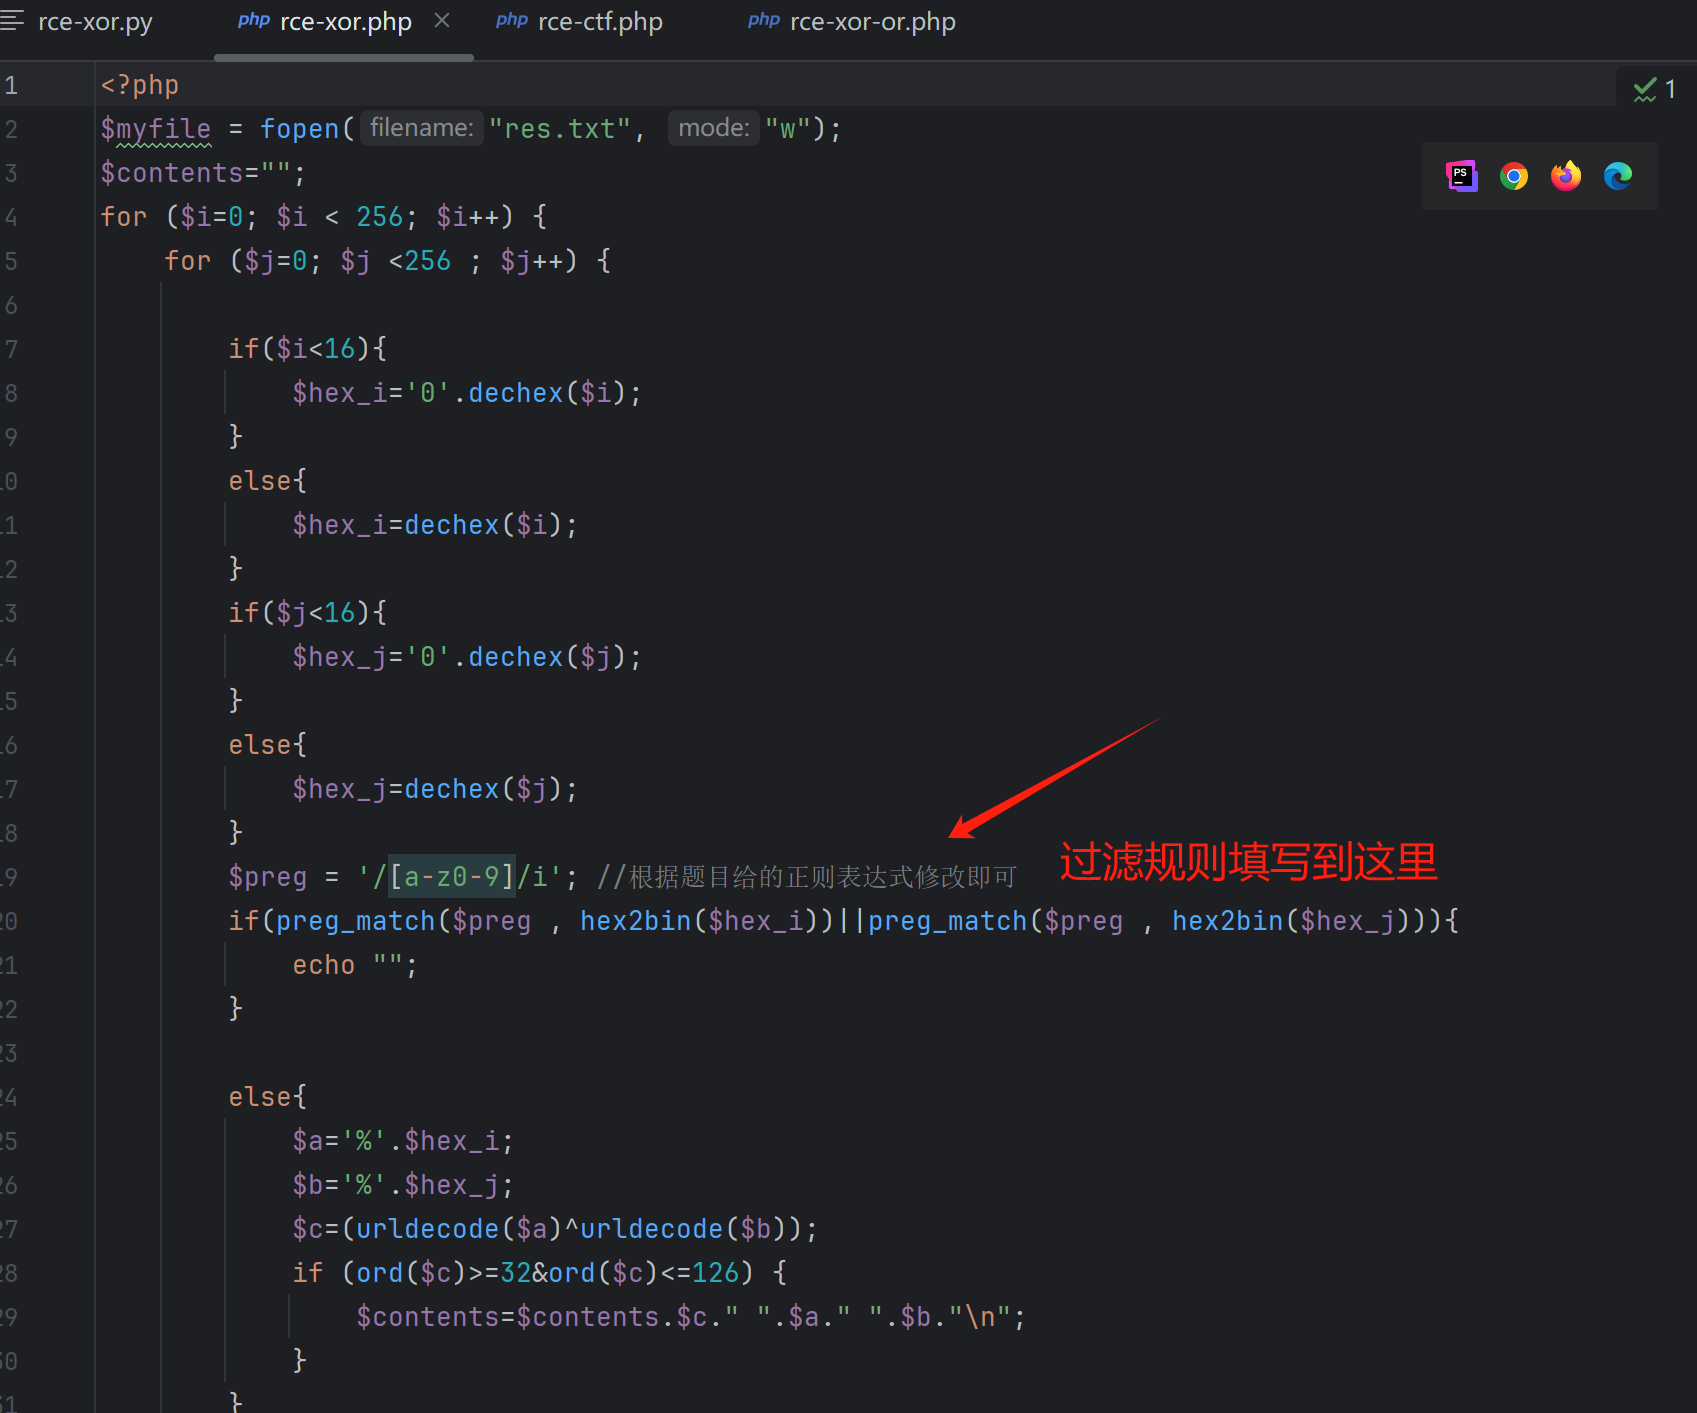Open file in Chrome browser icon
Viewport: 1697px width, 1413px height.
click(1513, 176)
